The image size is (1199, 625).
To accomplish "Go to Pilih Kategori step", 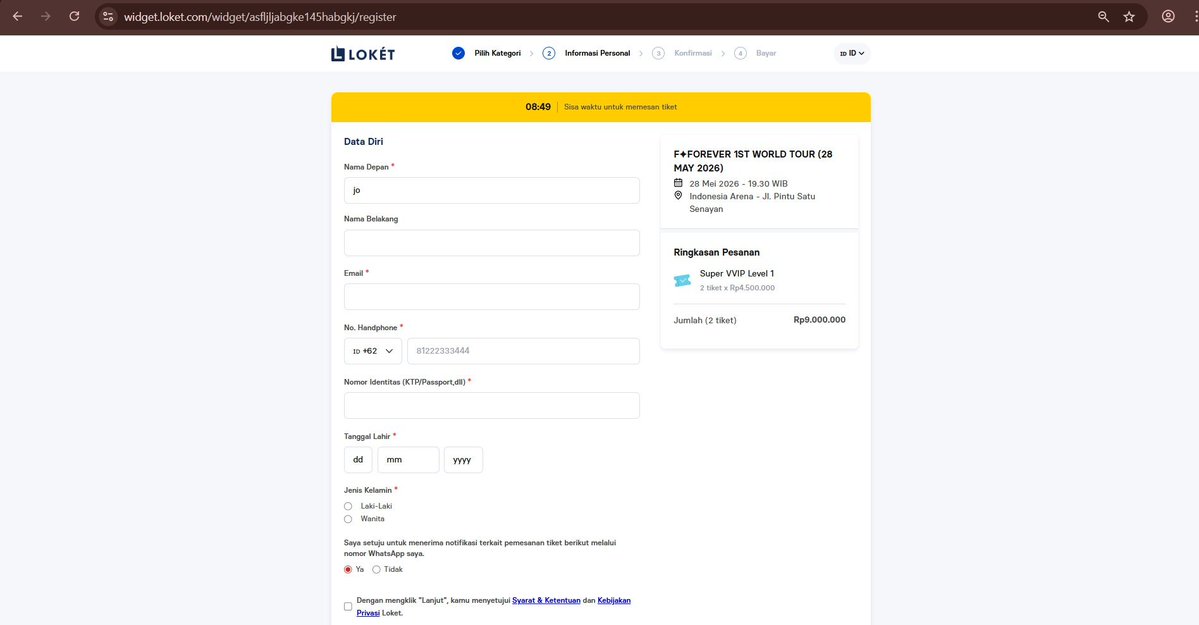I will [498, 54].
